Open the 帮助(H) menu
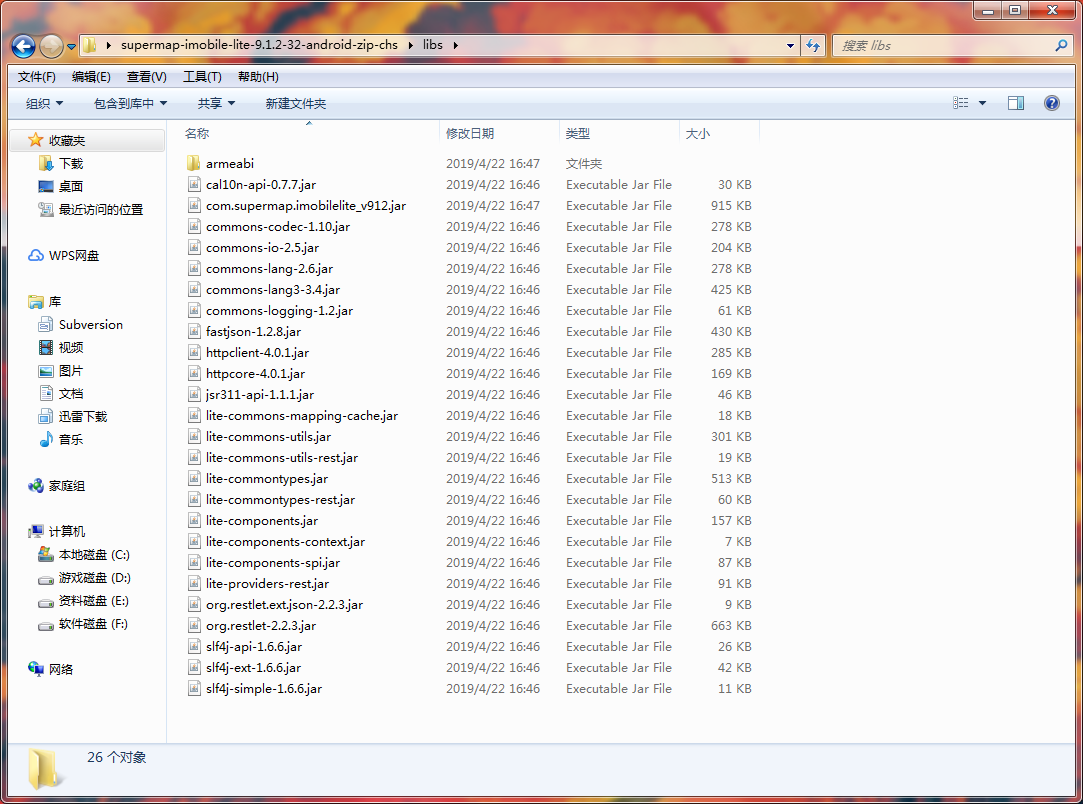The height and width of the screenshot is (804, 1083). tap(258, 77)
